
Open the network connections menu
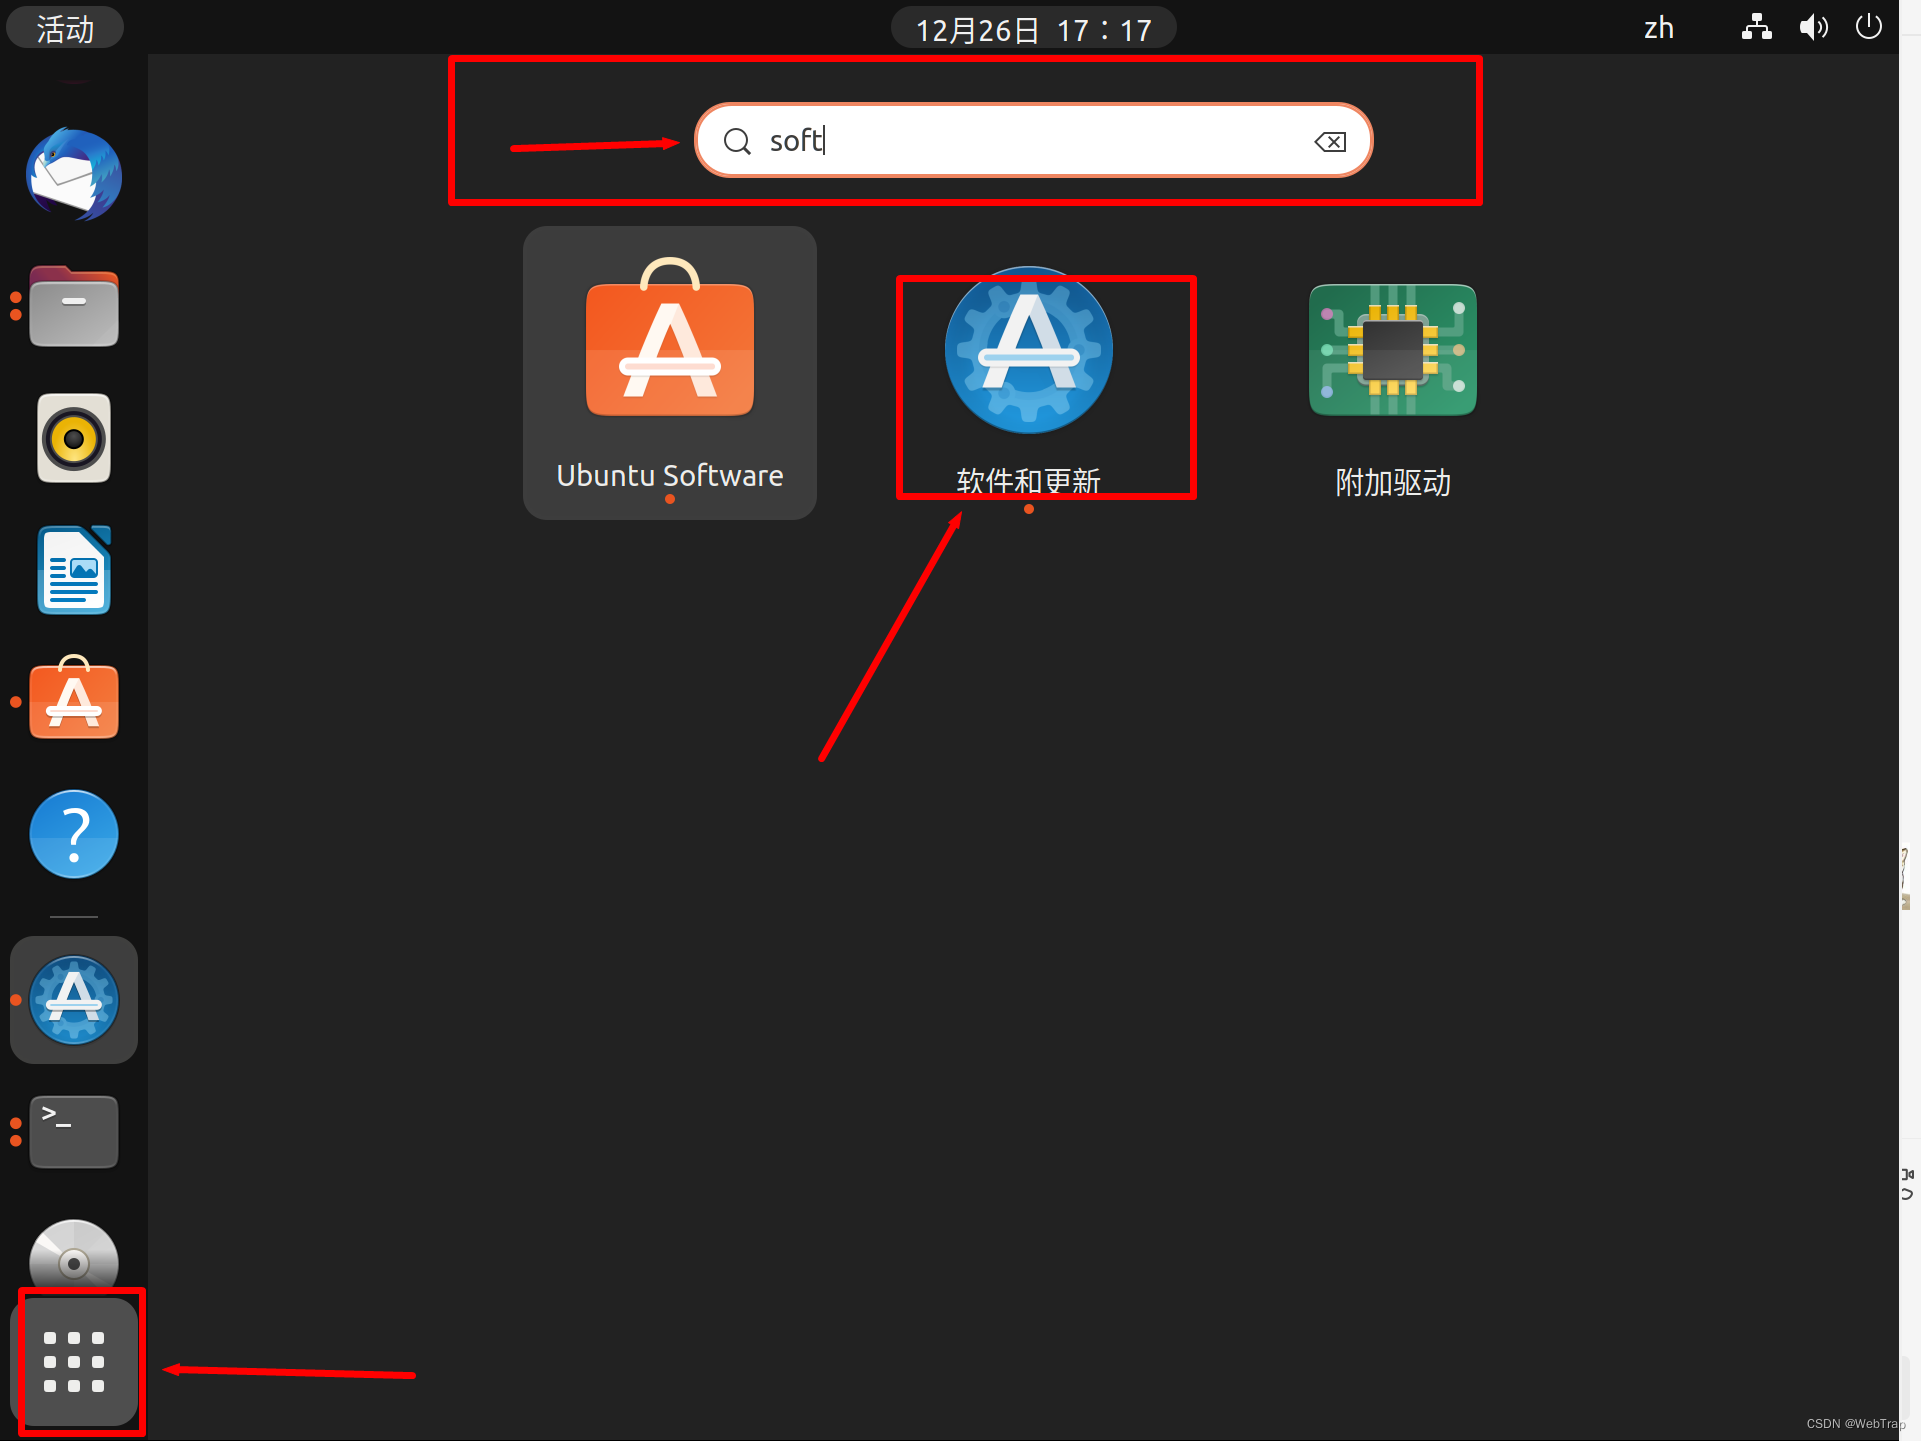(1756, 27)
